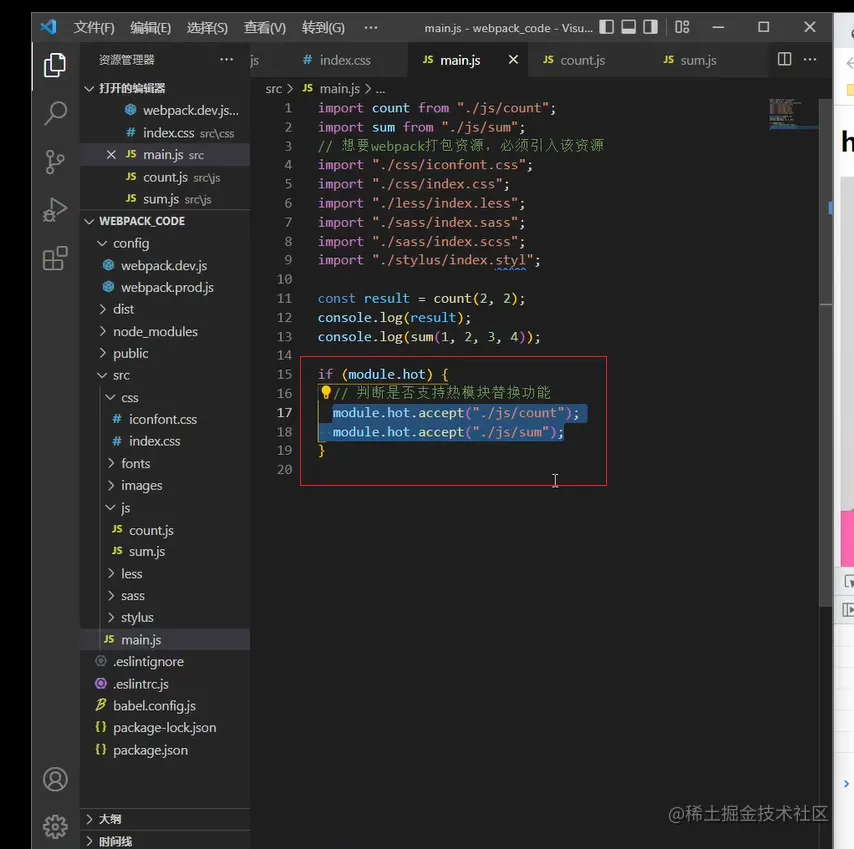This screenshot has height=849, width=854.
Task: Select count.js src\js in open editors
Action: pos(164,178)
